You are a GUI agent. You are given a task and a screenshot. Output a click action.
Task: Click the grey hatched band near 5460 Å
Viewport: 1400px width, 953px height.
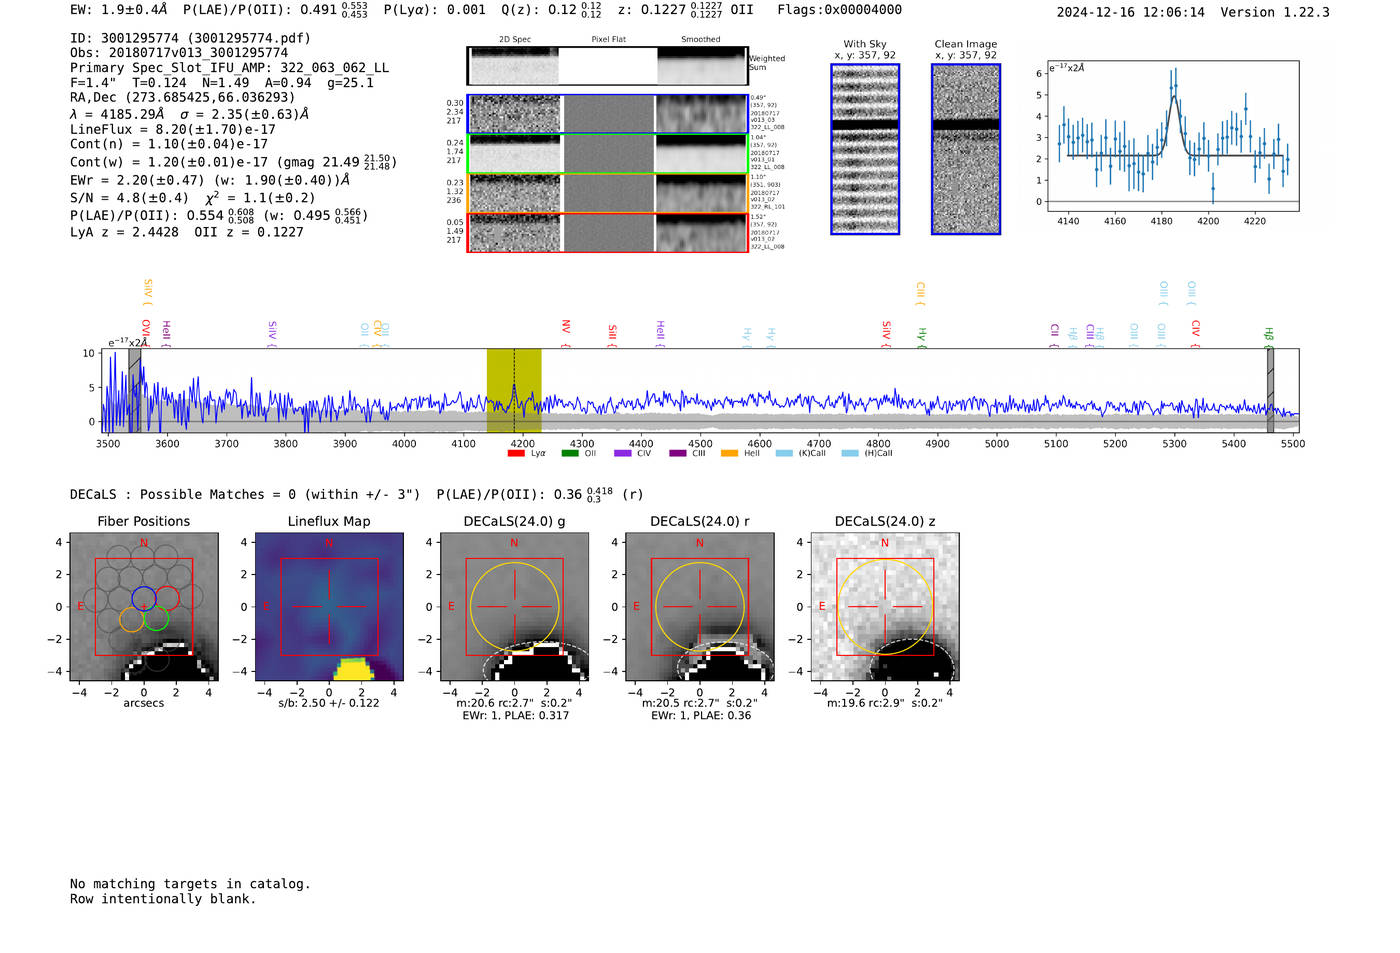point(1270,391)
